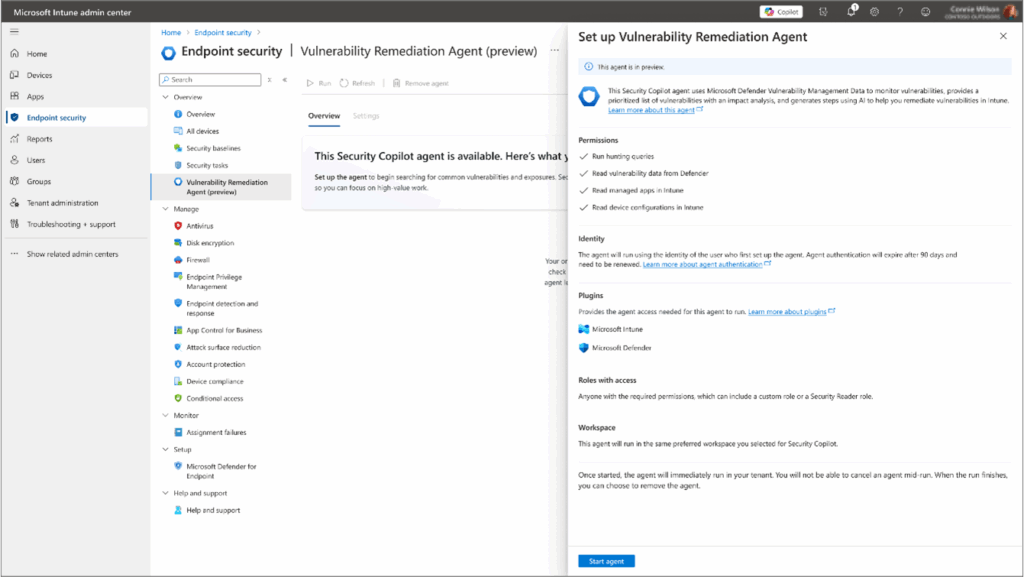Open the user account avatar
The width and height of the screenshot is (1024, 577).
1010,12
